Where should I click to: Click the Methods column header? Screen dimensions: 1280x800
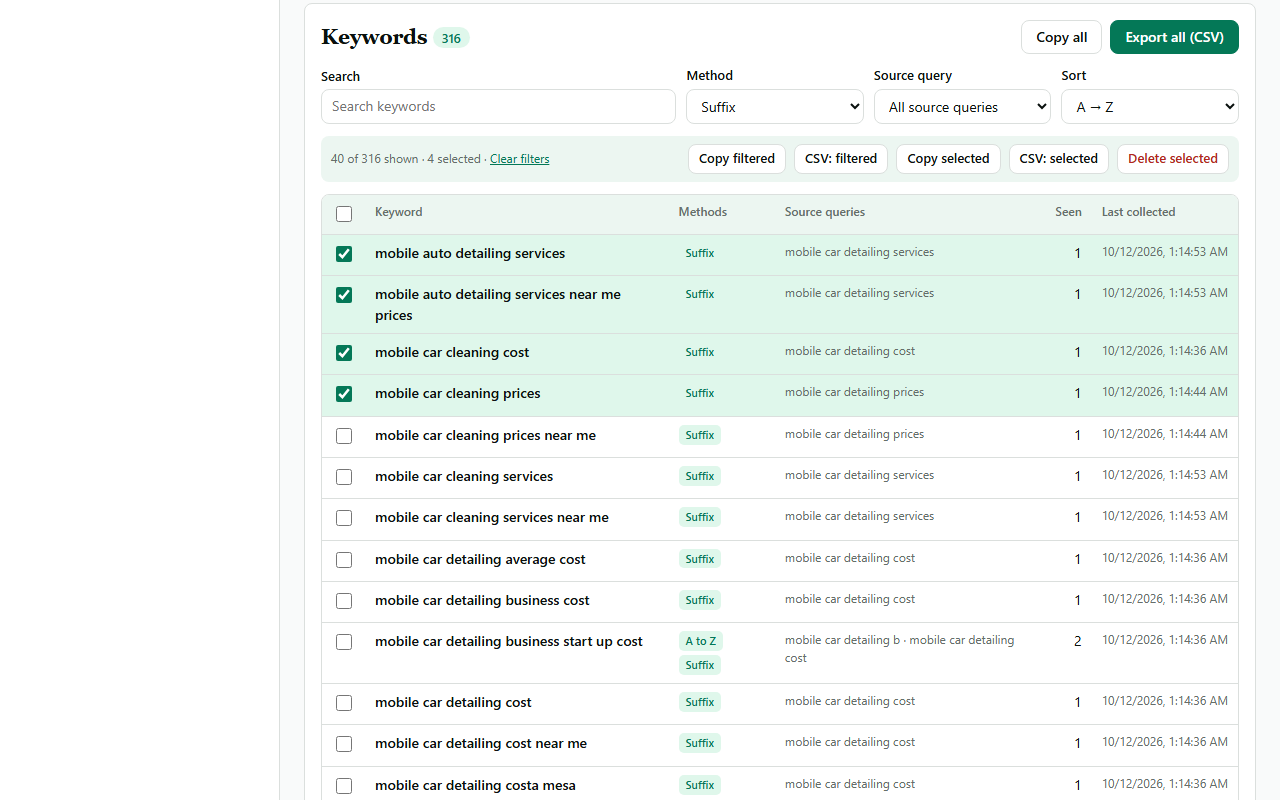703,212
